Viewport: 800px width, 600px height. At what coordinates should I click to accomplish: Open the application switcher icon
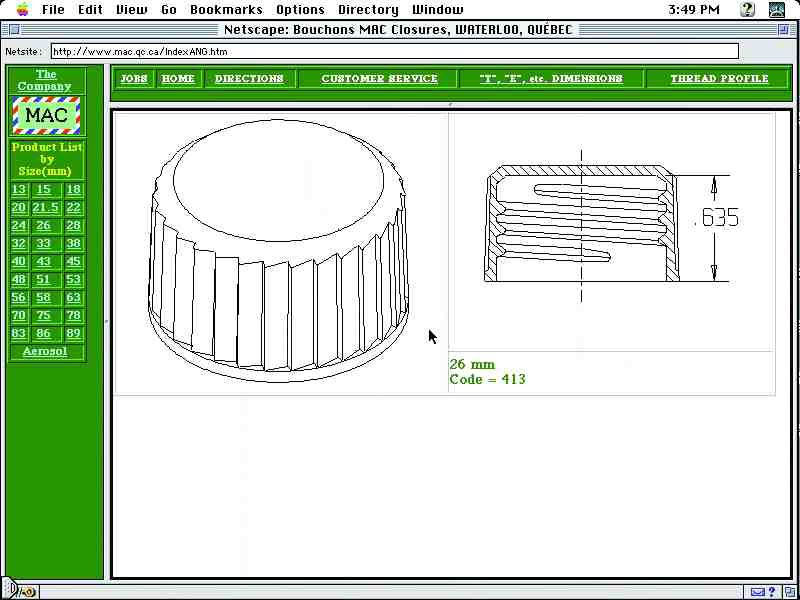[777, 9]
